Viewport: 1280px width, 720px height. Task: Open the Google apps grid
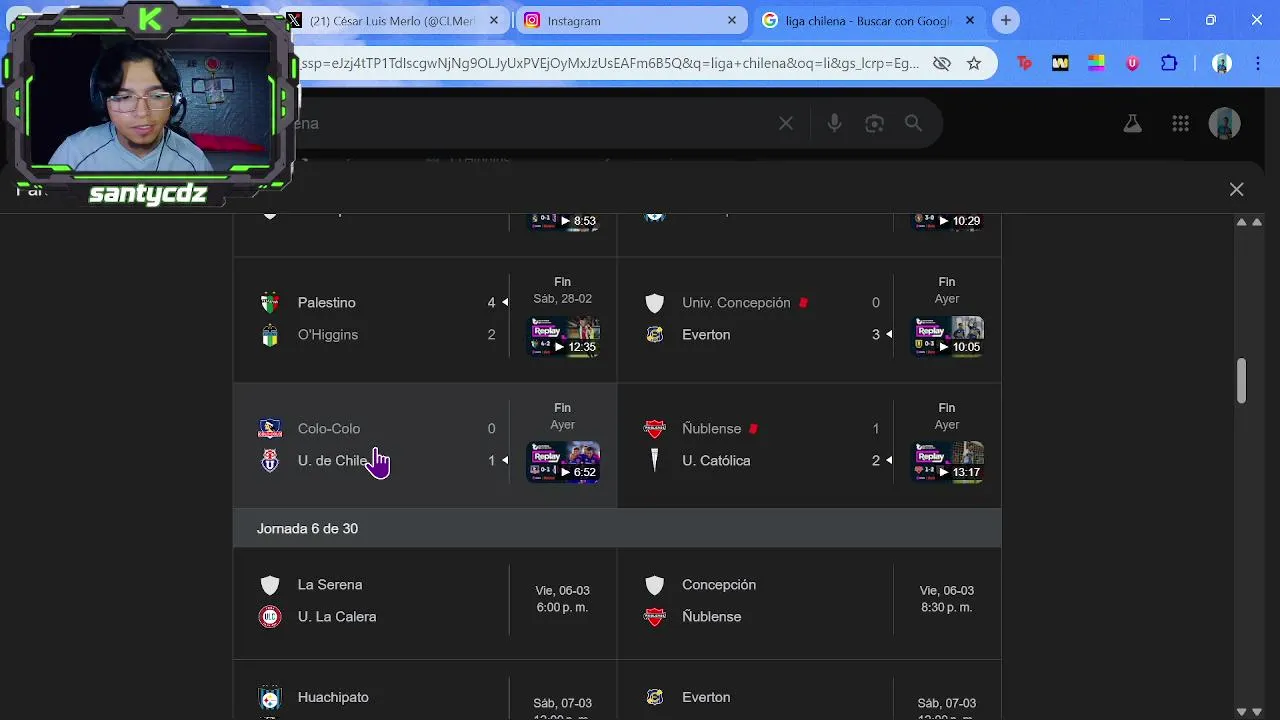(1180, 123)
